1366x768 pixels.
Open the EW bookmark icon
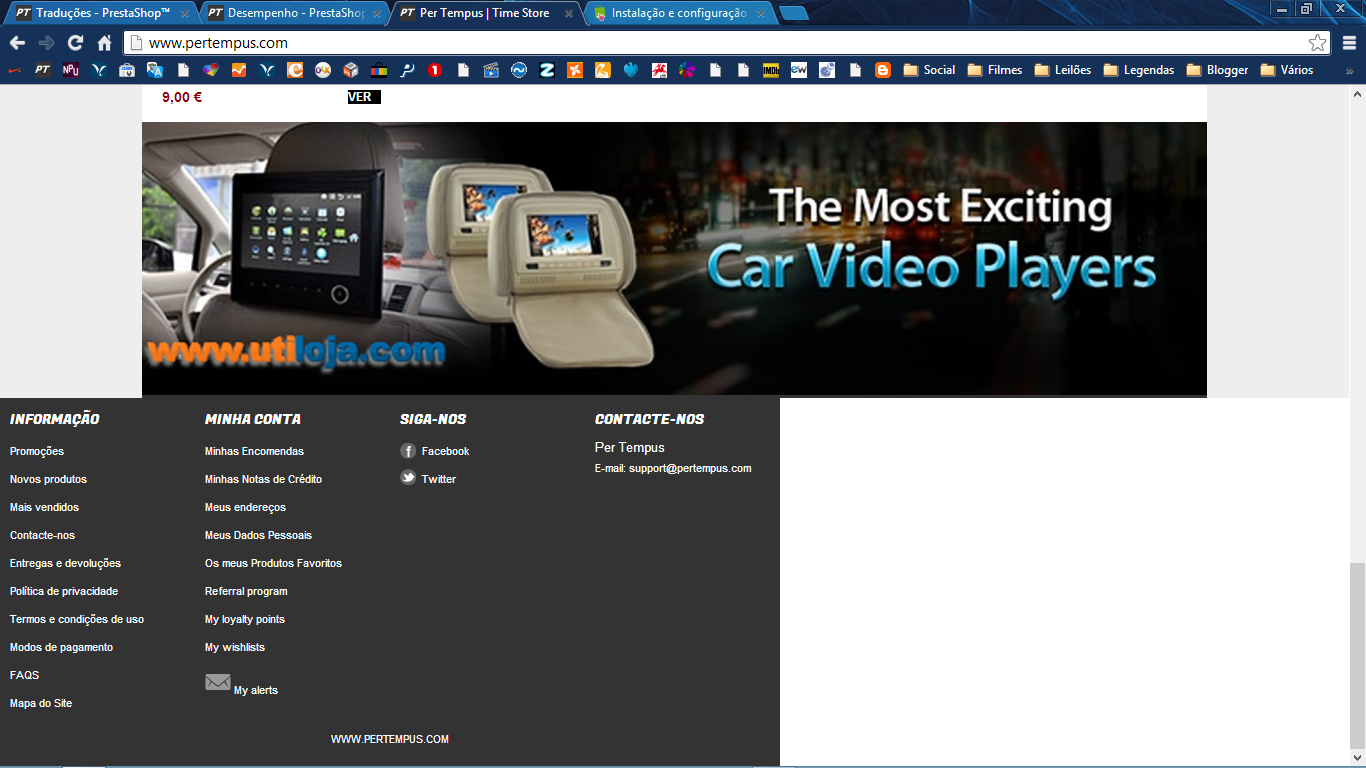799,70
